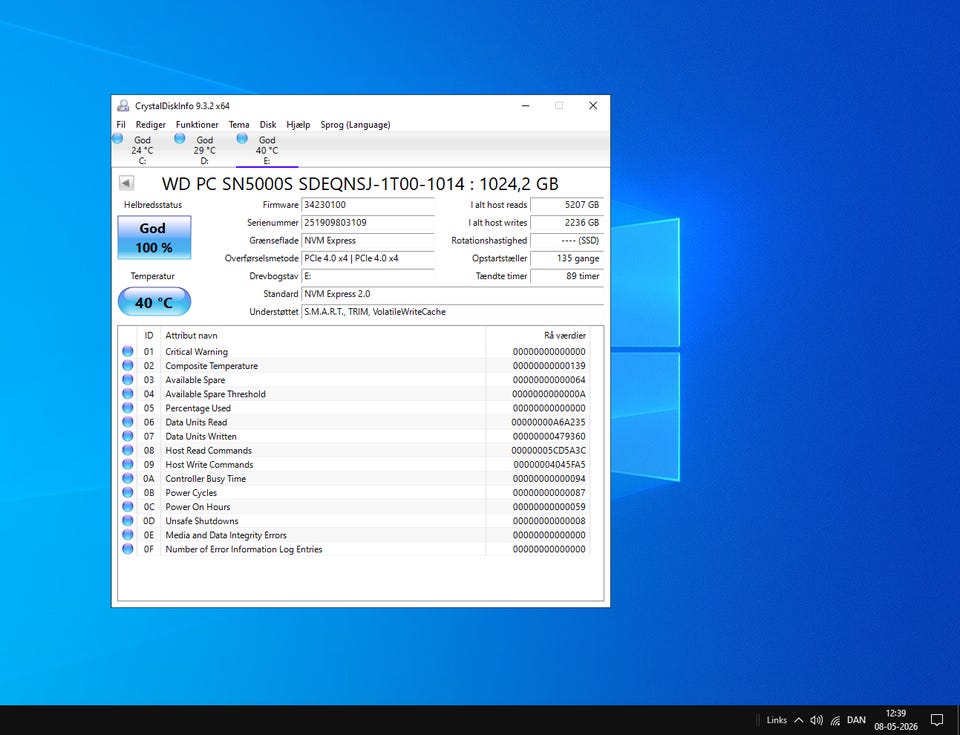Click the status orb for Data Units Read
This screenshot has width=960, height=735.
click(x=127, y=421)
